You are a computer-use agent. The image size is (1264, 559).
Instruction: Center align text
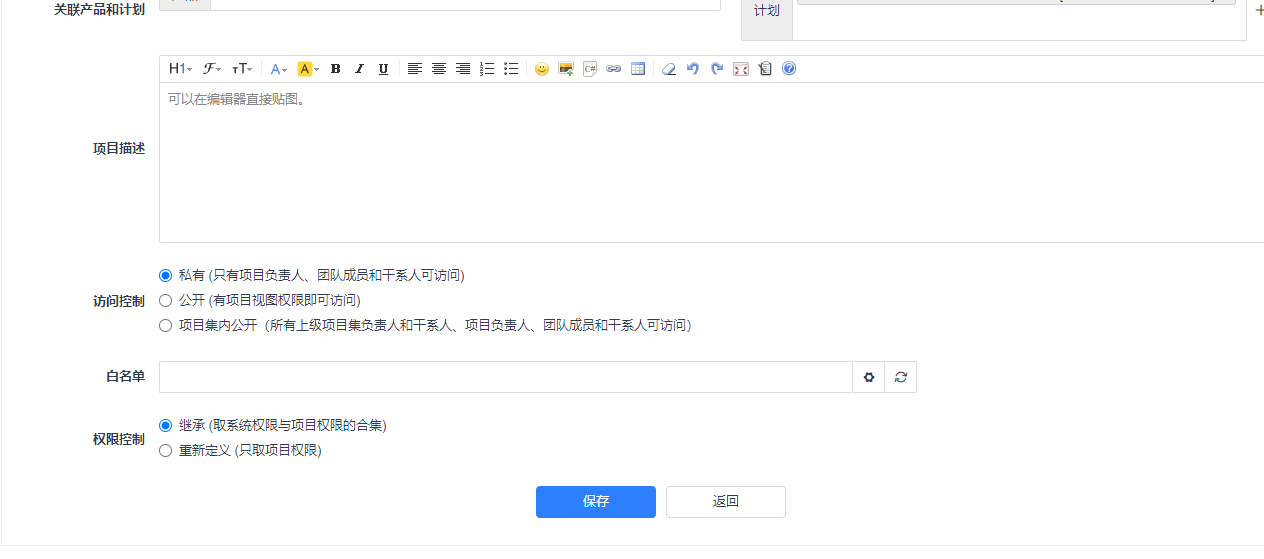click(439, 69)
